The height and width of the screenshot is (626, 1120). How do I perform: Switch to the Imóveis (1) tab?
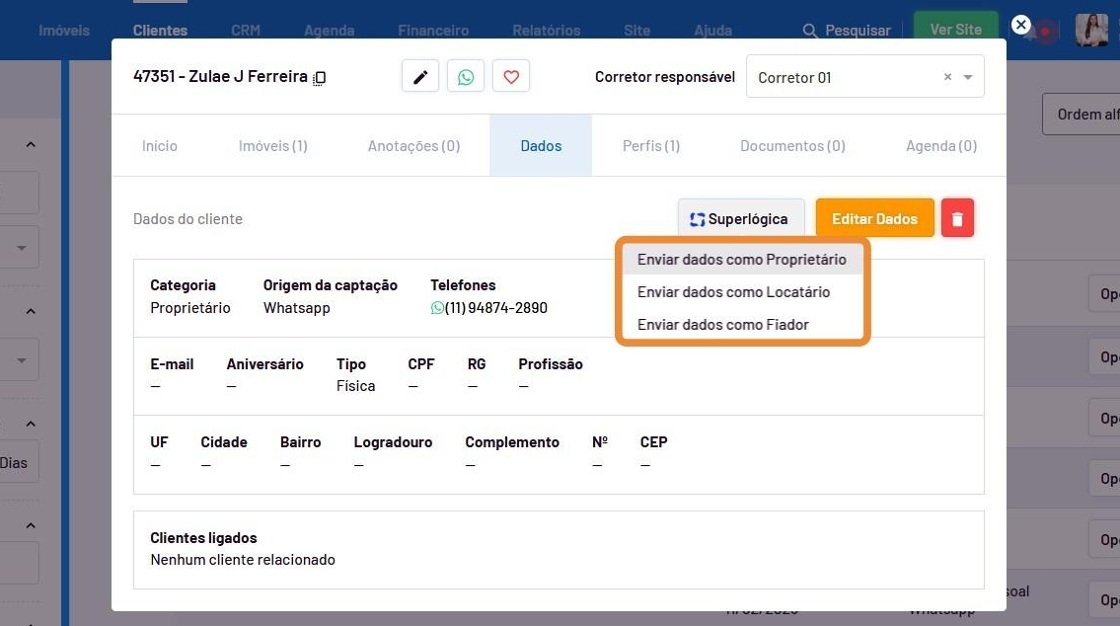click(273, 146)
